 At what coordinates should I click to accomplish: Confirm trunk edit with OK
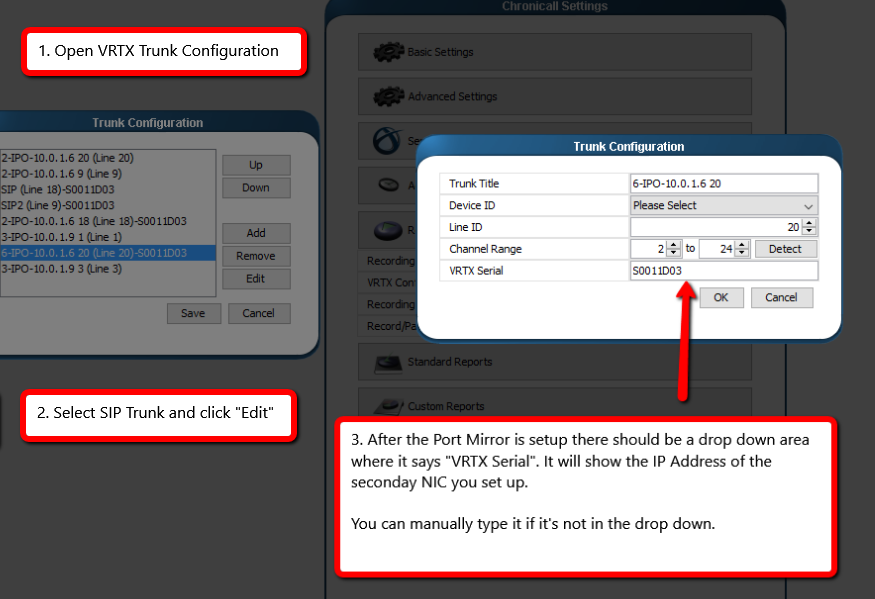point(721,298)
